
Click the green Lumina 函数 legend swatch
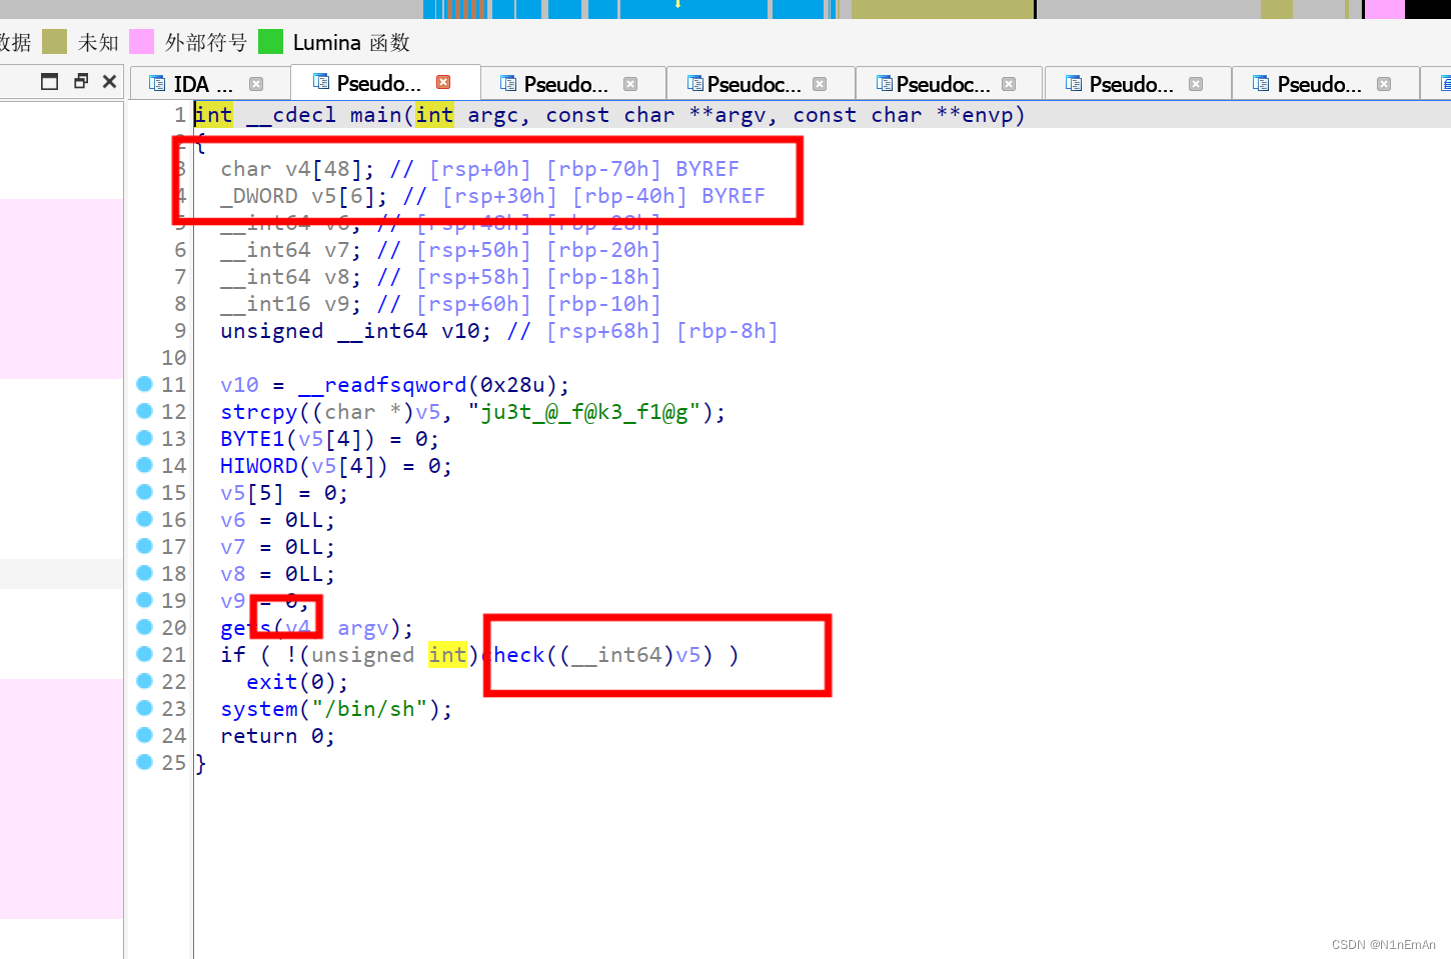coord(270,42)
